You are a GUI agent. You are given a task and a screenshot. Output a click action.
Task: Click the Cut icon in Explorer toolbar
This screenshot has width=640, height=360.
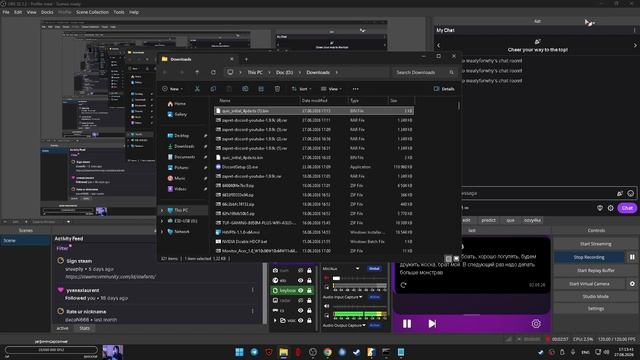pyautogui.click(x=197, y=89)
